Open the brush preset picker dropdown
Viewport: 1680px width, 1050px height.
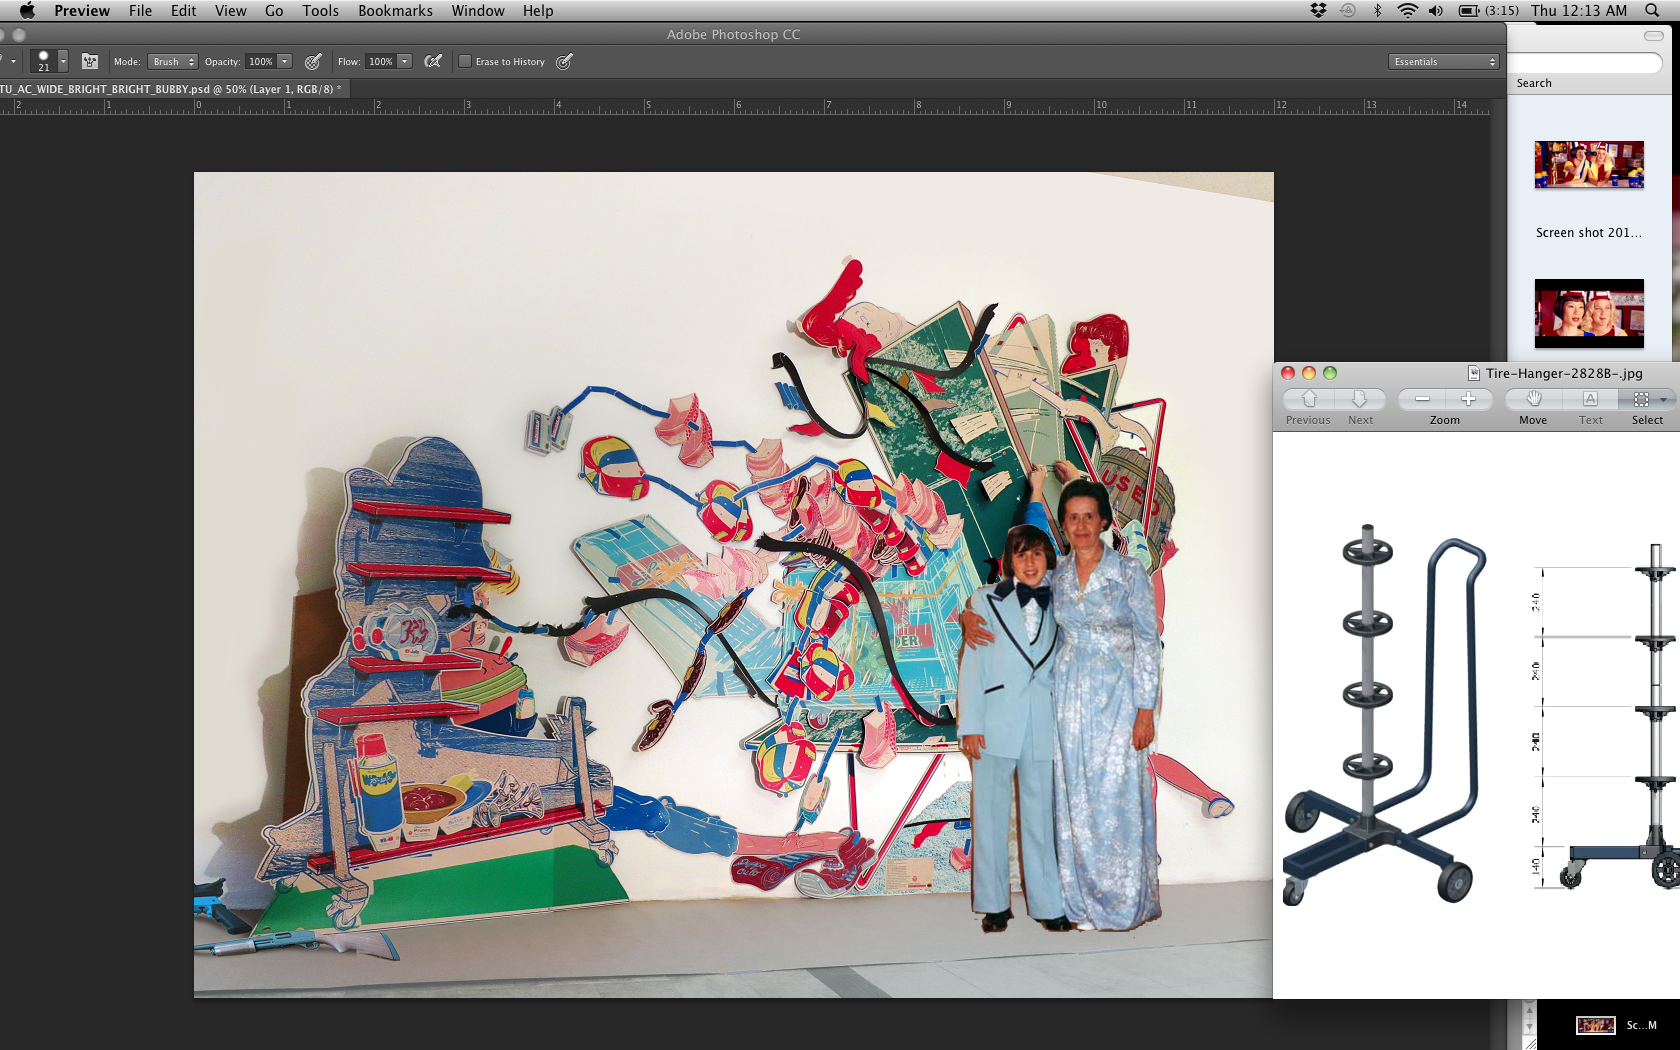tap(63, 62)
